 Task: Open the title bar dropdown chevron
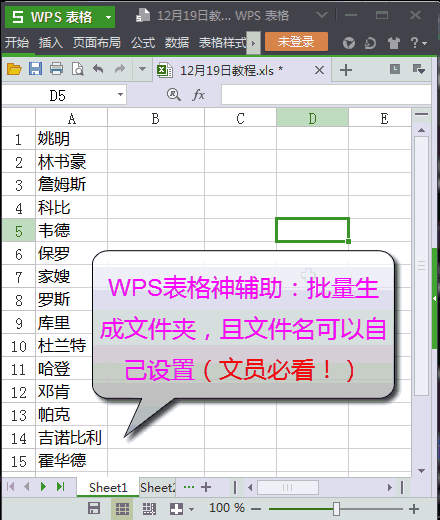tap(322, 15)
